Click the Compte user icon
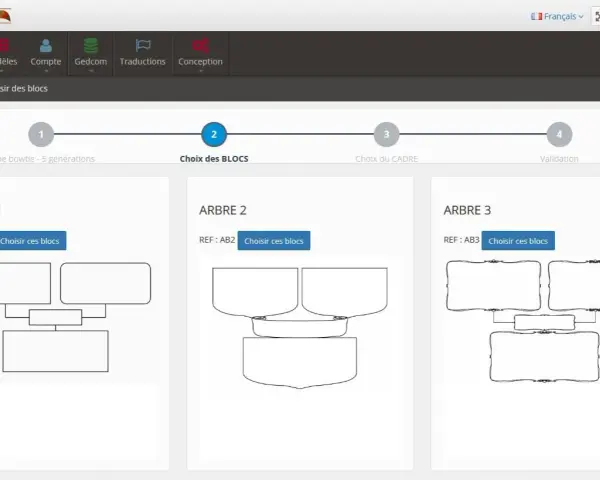The height and width of the screenshot is (480, 600). pyautogui.click(x=46, y=46)
